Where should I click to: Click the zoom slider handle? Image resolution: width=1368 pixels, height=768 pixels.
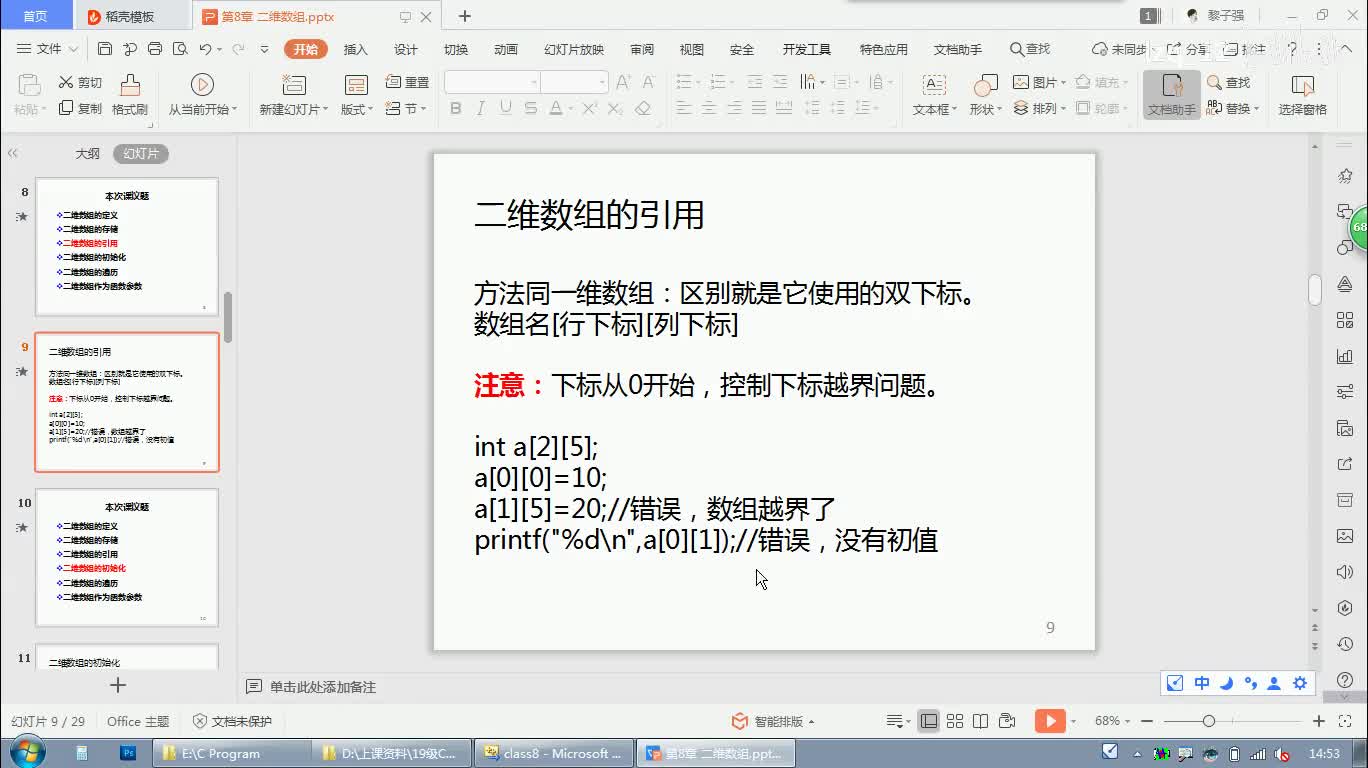pyautogui.click(x=1209, y=721)
